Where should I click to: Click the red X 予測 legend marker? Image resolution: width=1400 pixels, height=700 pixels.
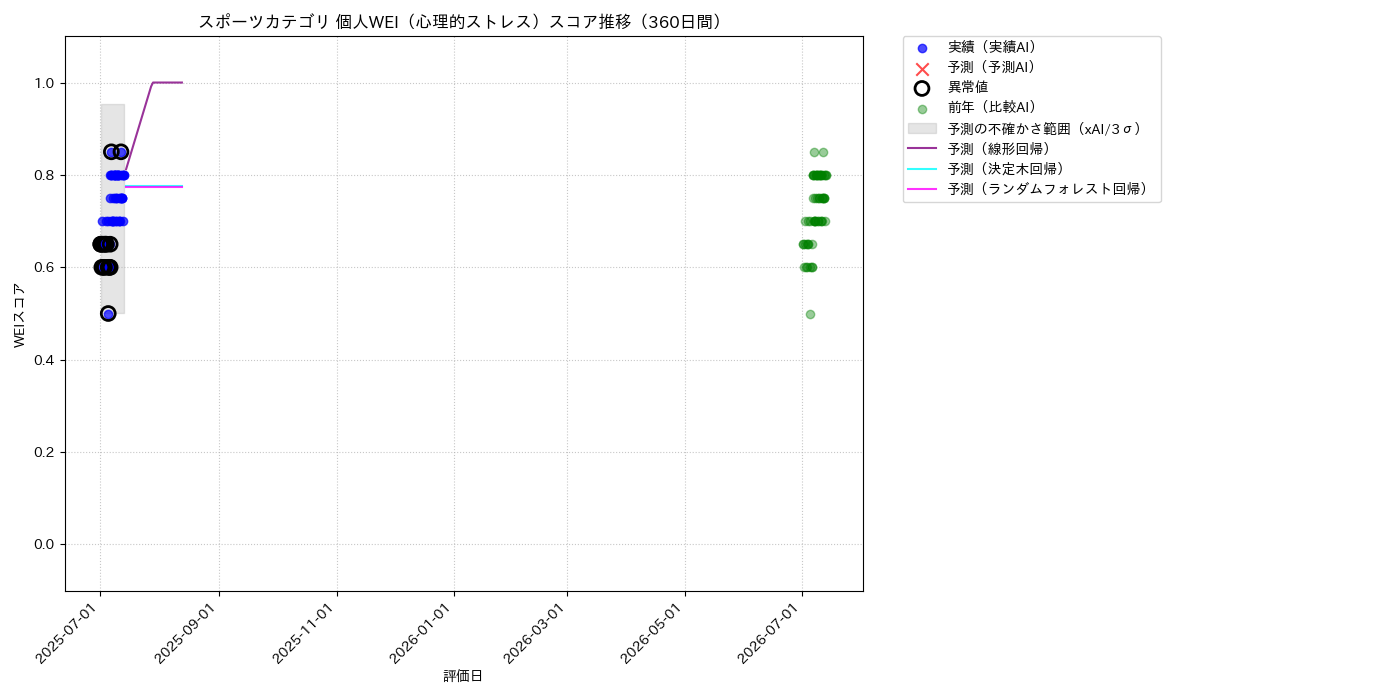[922, 68]
